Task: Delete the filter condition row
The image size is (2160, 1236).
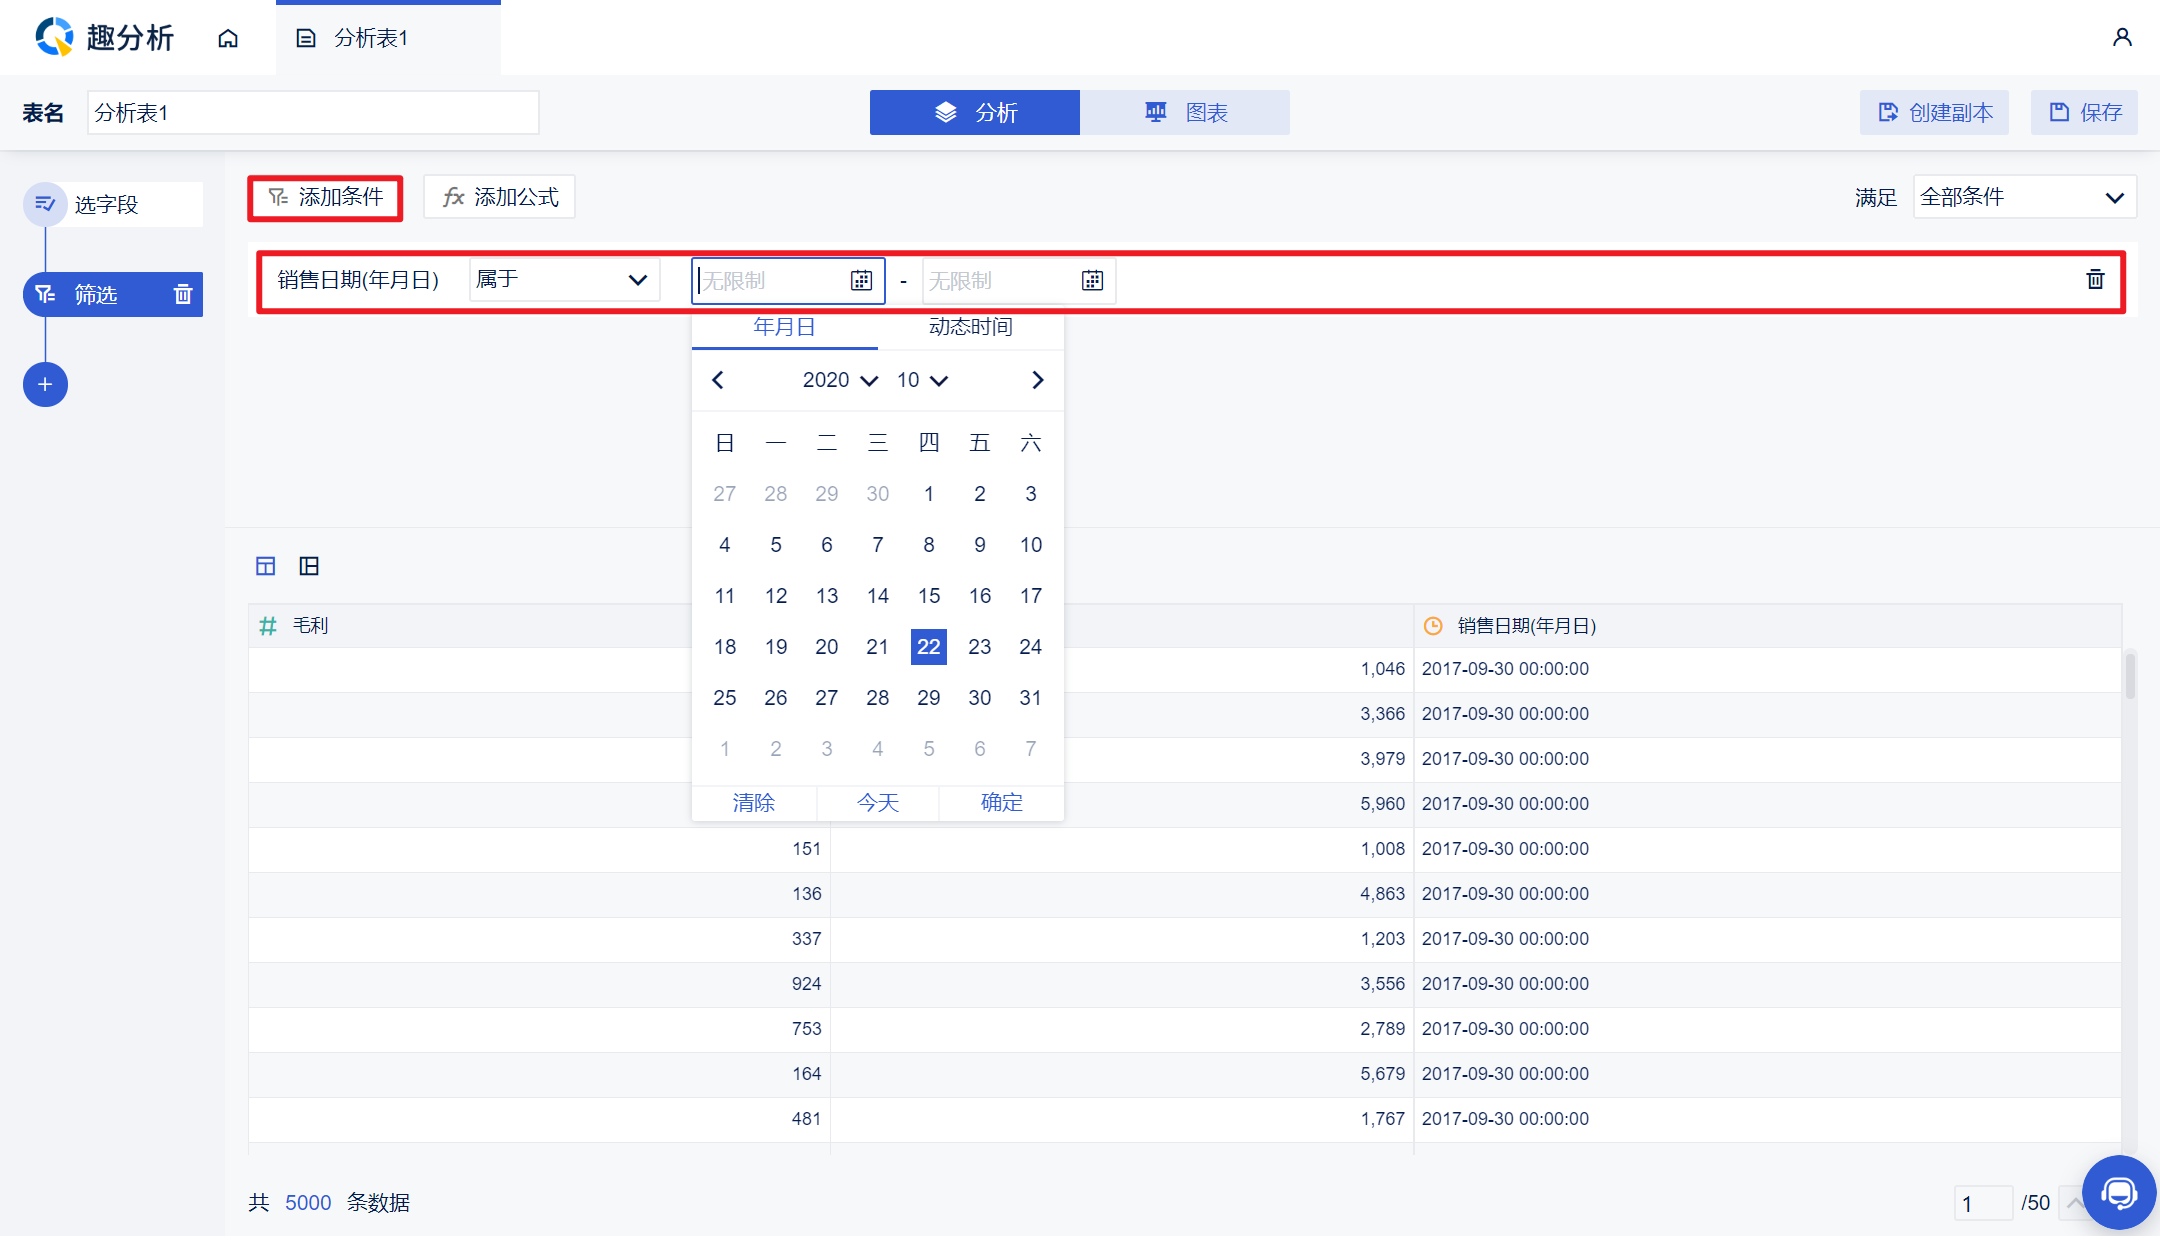Action: click(2095, 280)
